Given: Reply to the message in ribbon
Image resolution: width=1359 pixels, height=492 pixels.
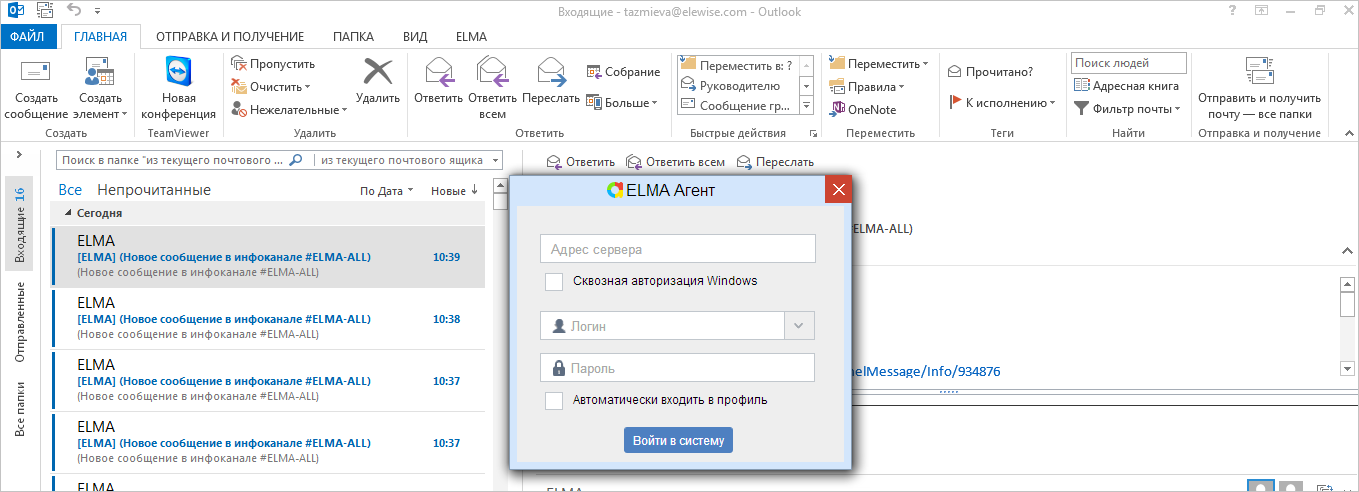Looking at the screenshot, I should (x=438, y=81).
